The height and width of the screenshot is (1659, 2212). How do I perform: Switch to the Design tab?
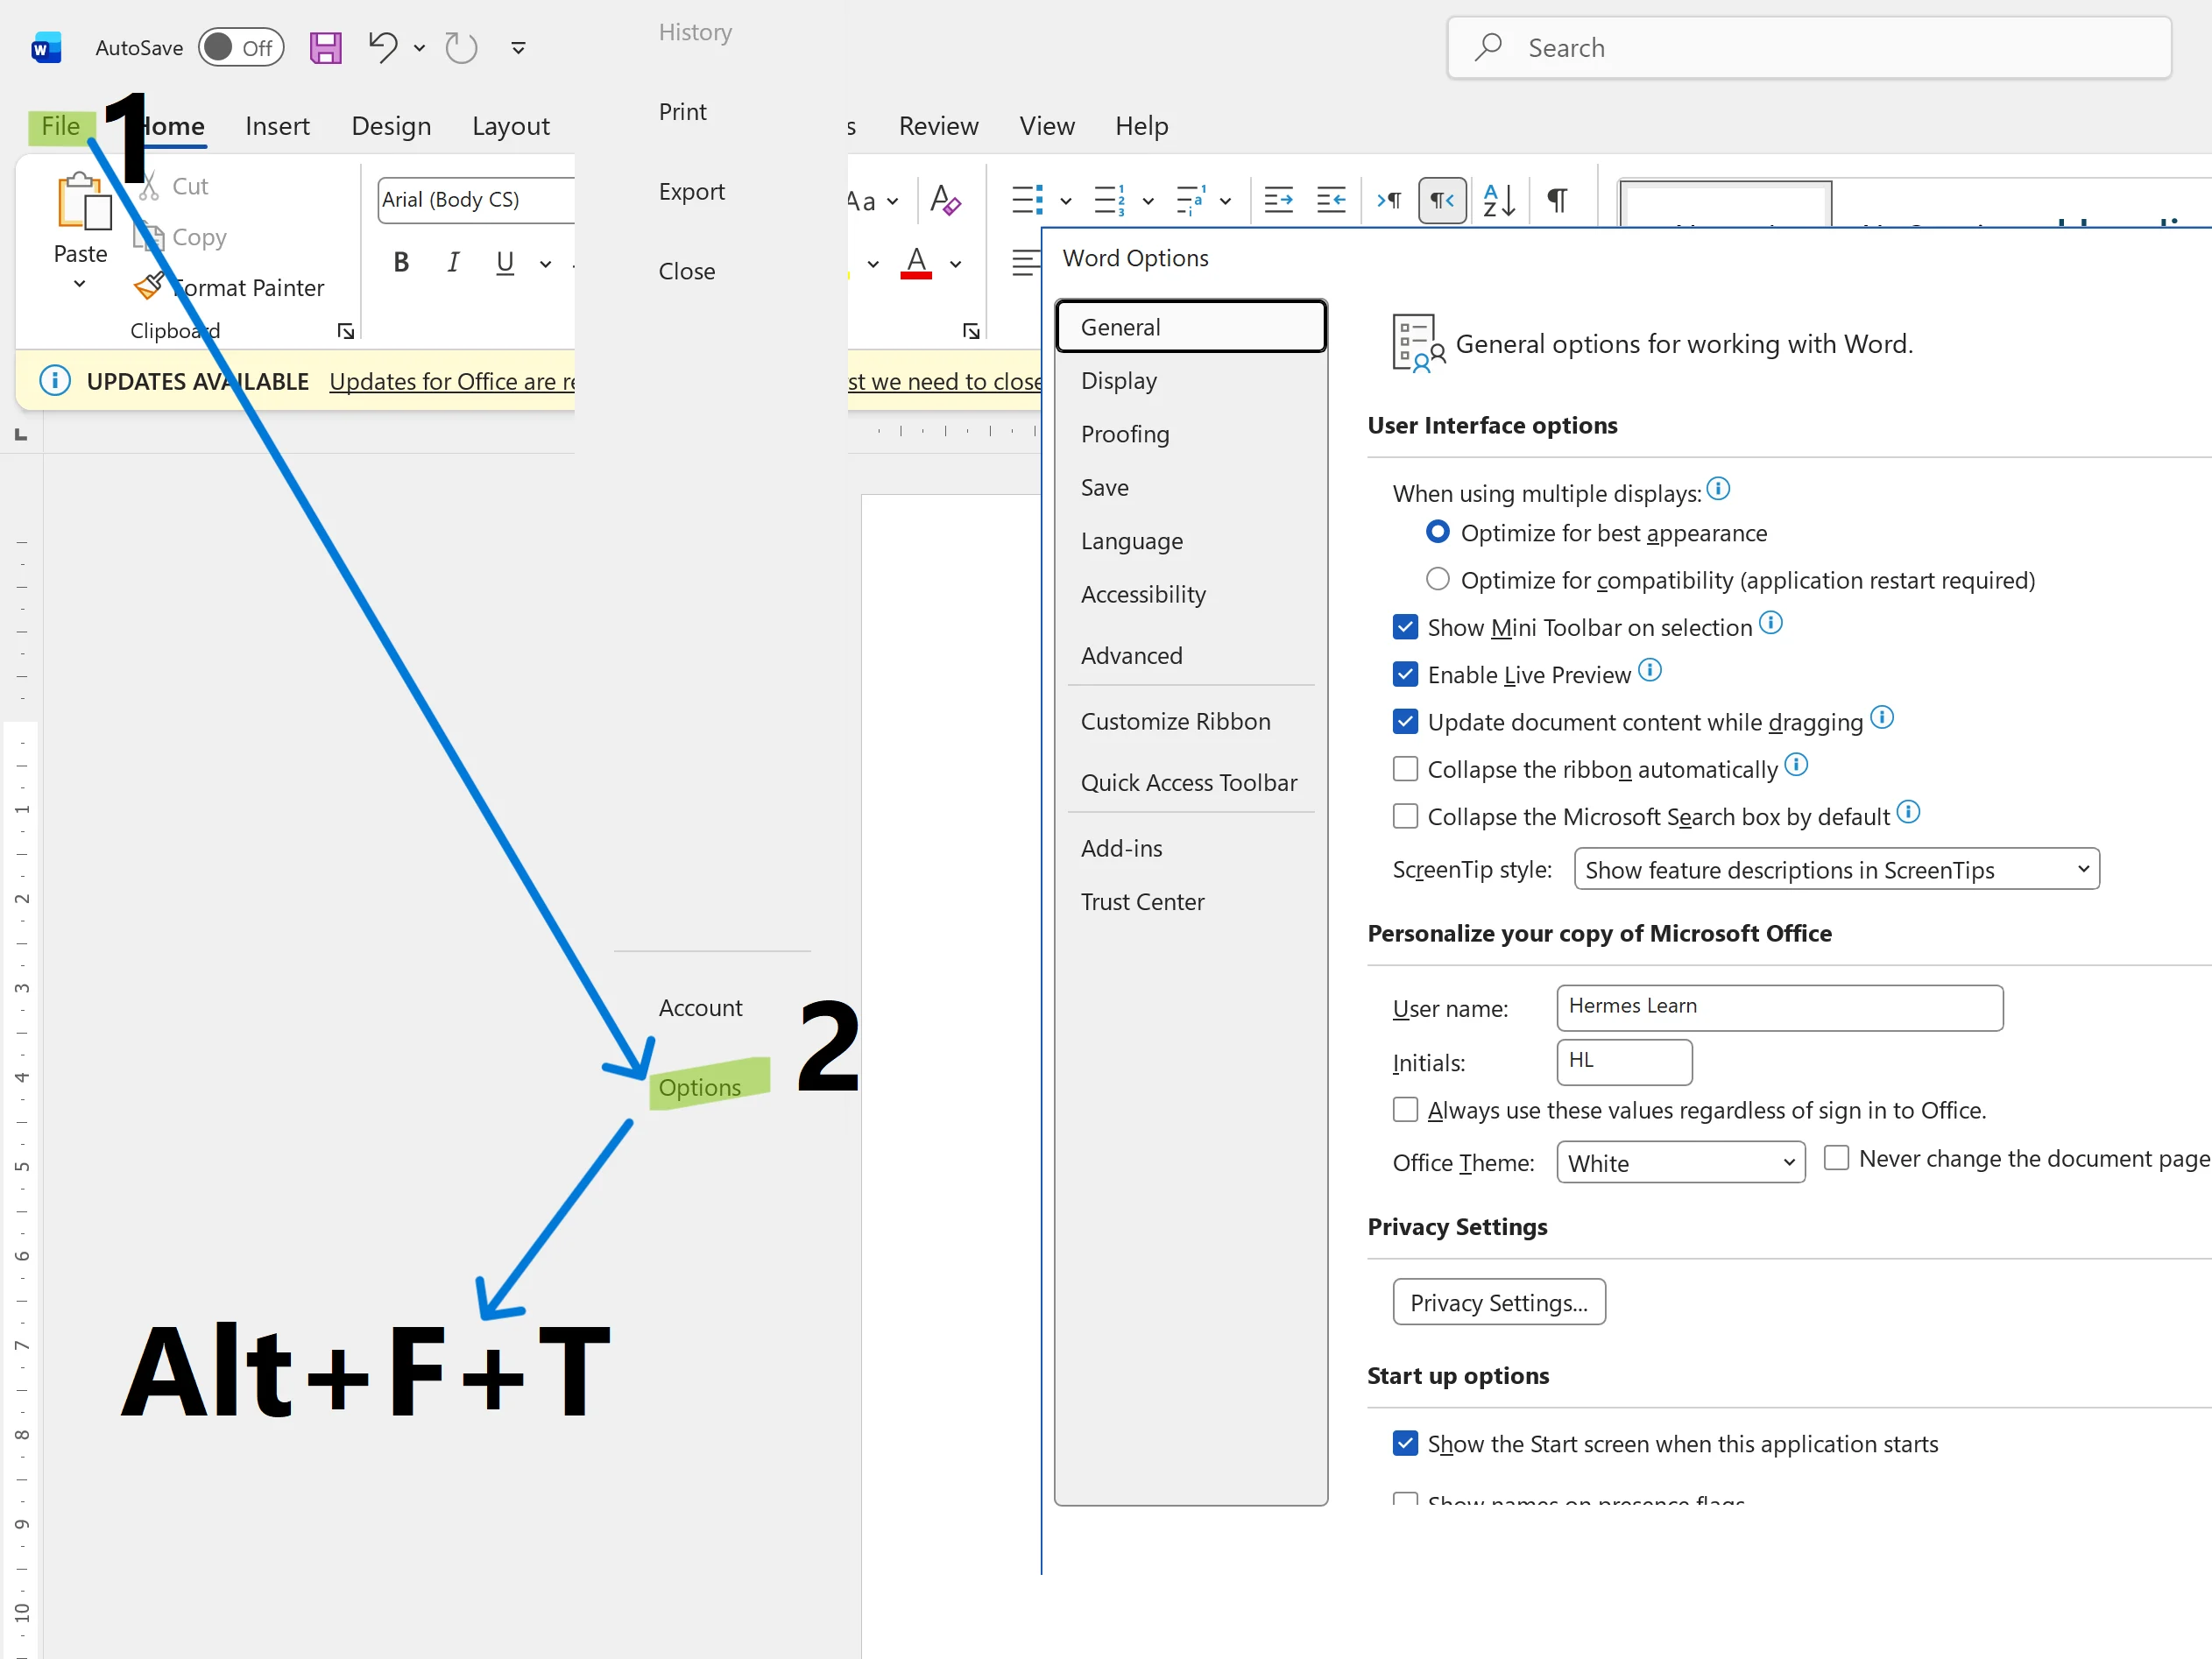[x=391, y=126]
